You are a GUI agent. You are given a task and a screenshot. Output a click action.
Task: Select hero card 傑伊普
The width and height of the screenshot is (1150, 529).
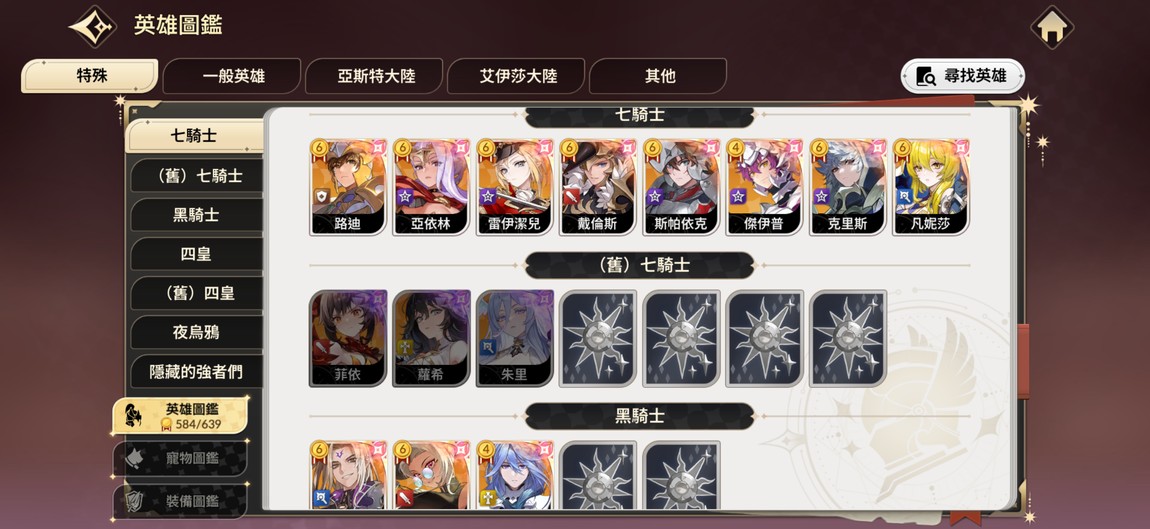coord(764,186)
